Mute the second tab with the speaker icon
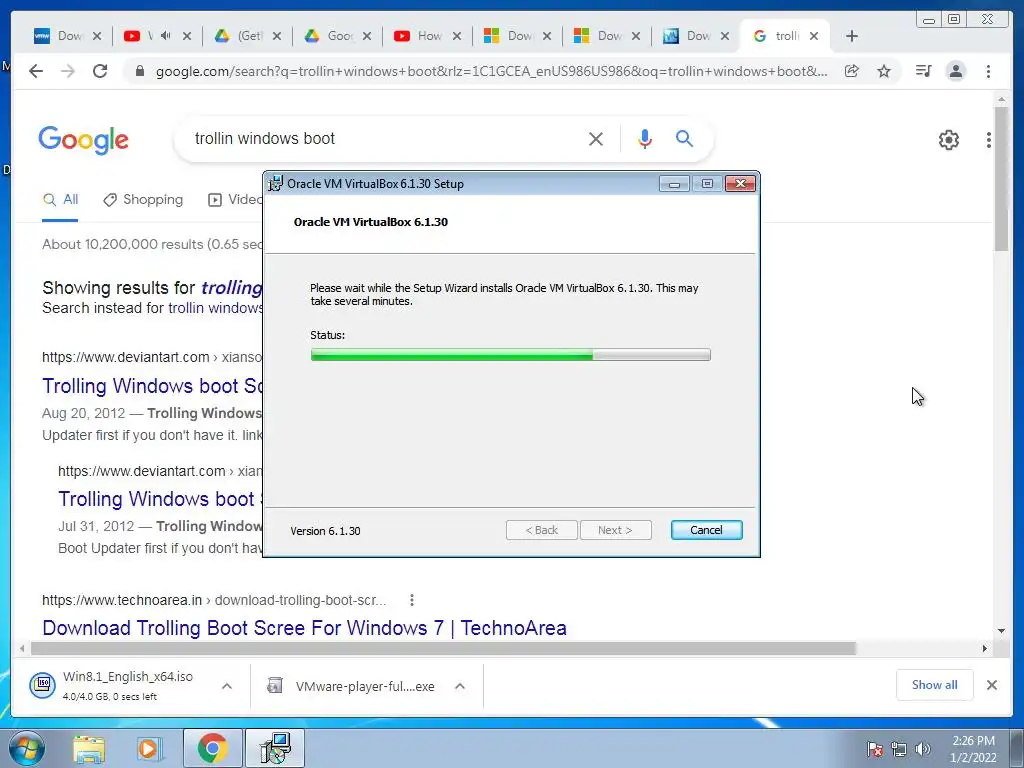 click(166, 36)
